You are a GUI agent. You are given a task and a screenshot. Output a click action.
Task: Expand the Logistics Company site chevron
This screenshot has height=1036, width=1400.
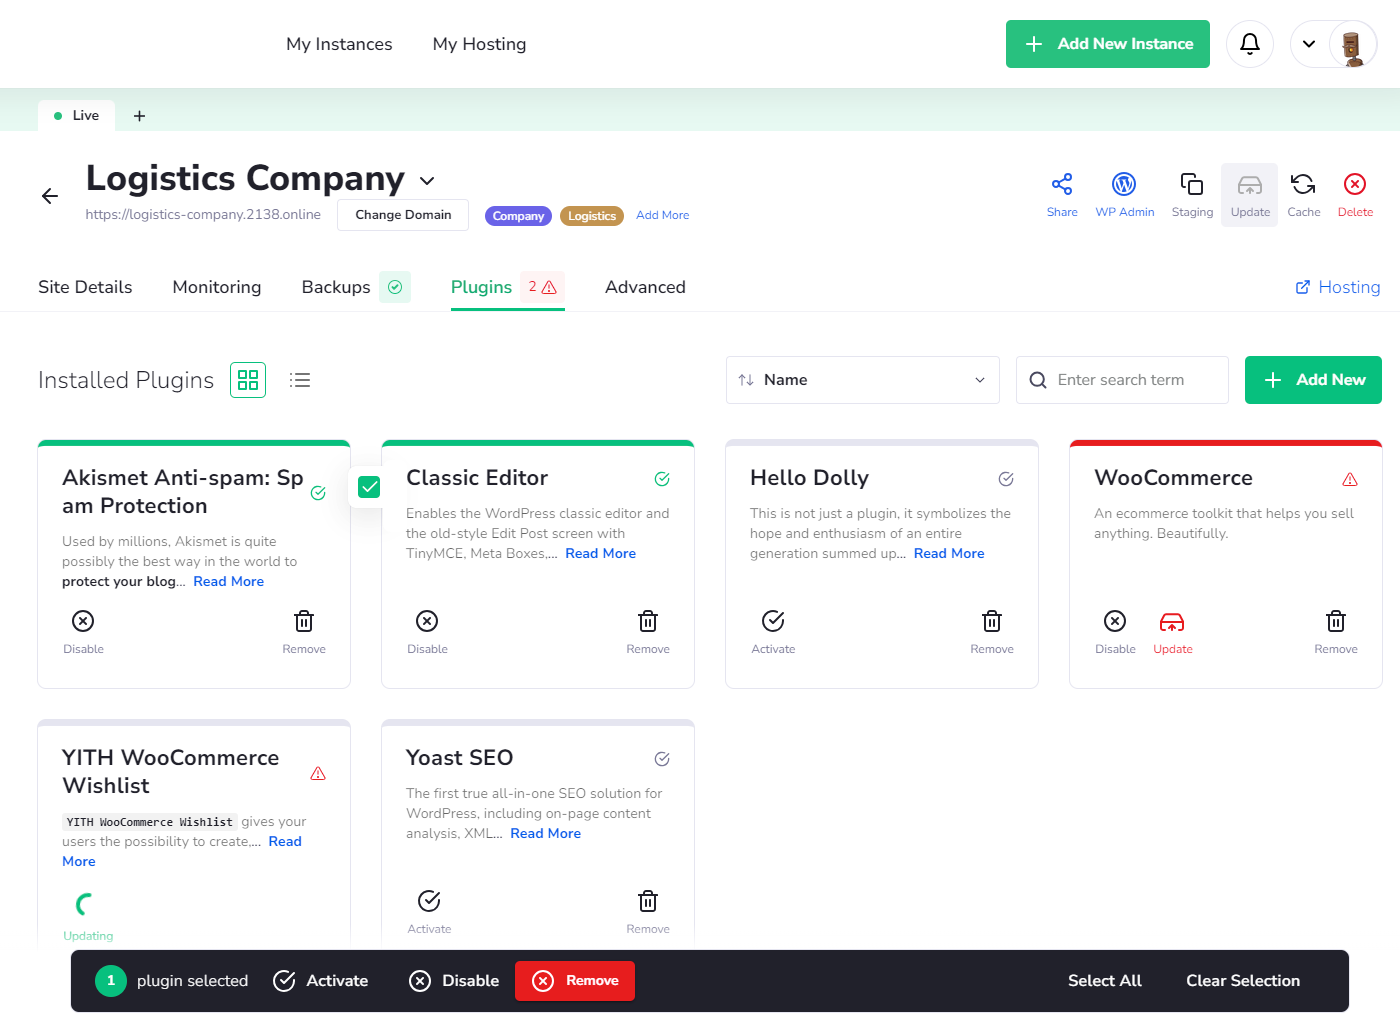click(427, 181)
